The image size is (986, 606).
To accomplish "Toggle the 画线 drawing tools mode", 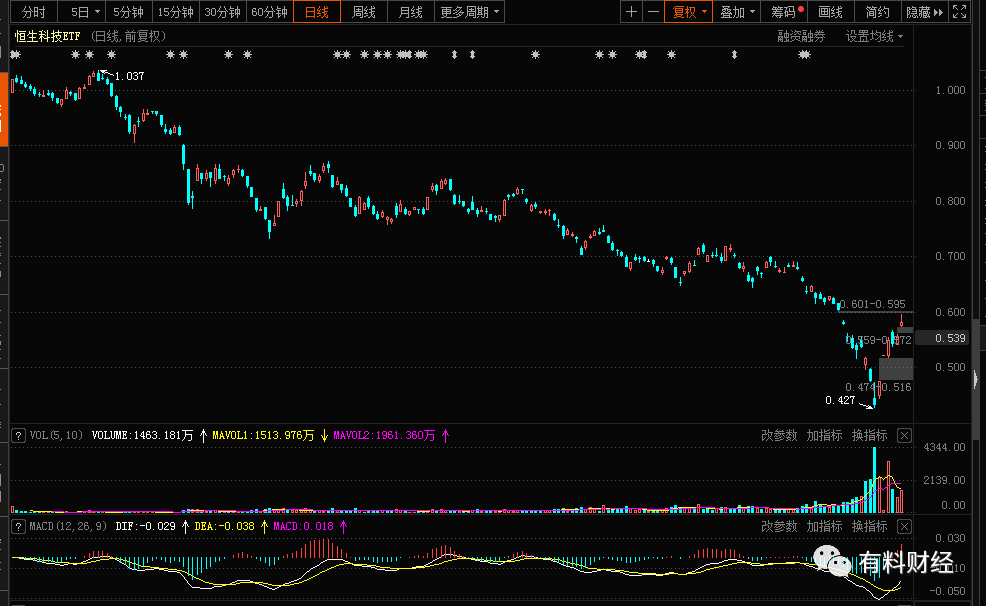I will tap(830, 12).
